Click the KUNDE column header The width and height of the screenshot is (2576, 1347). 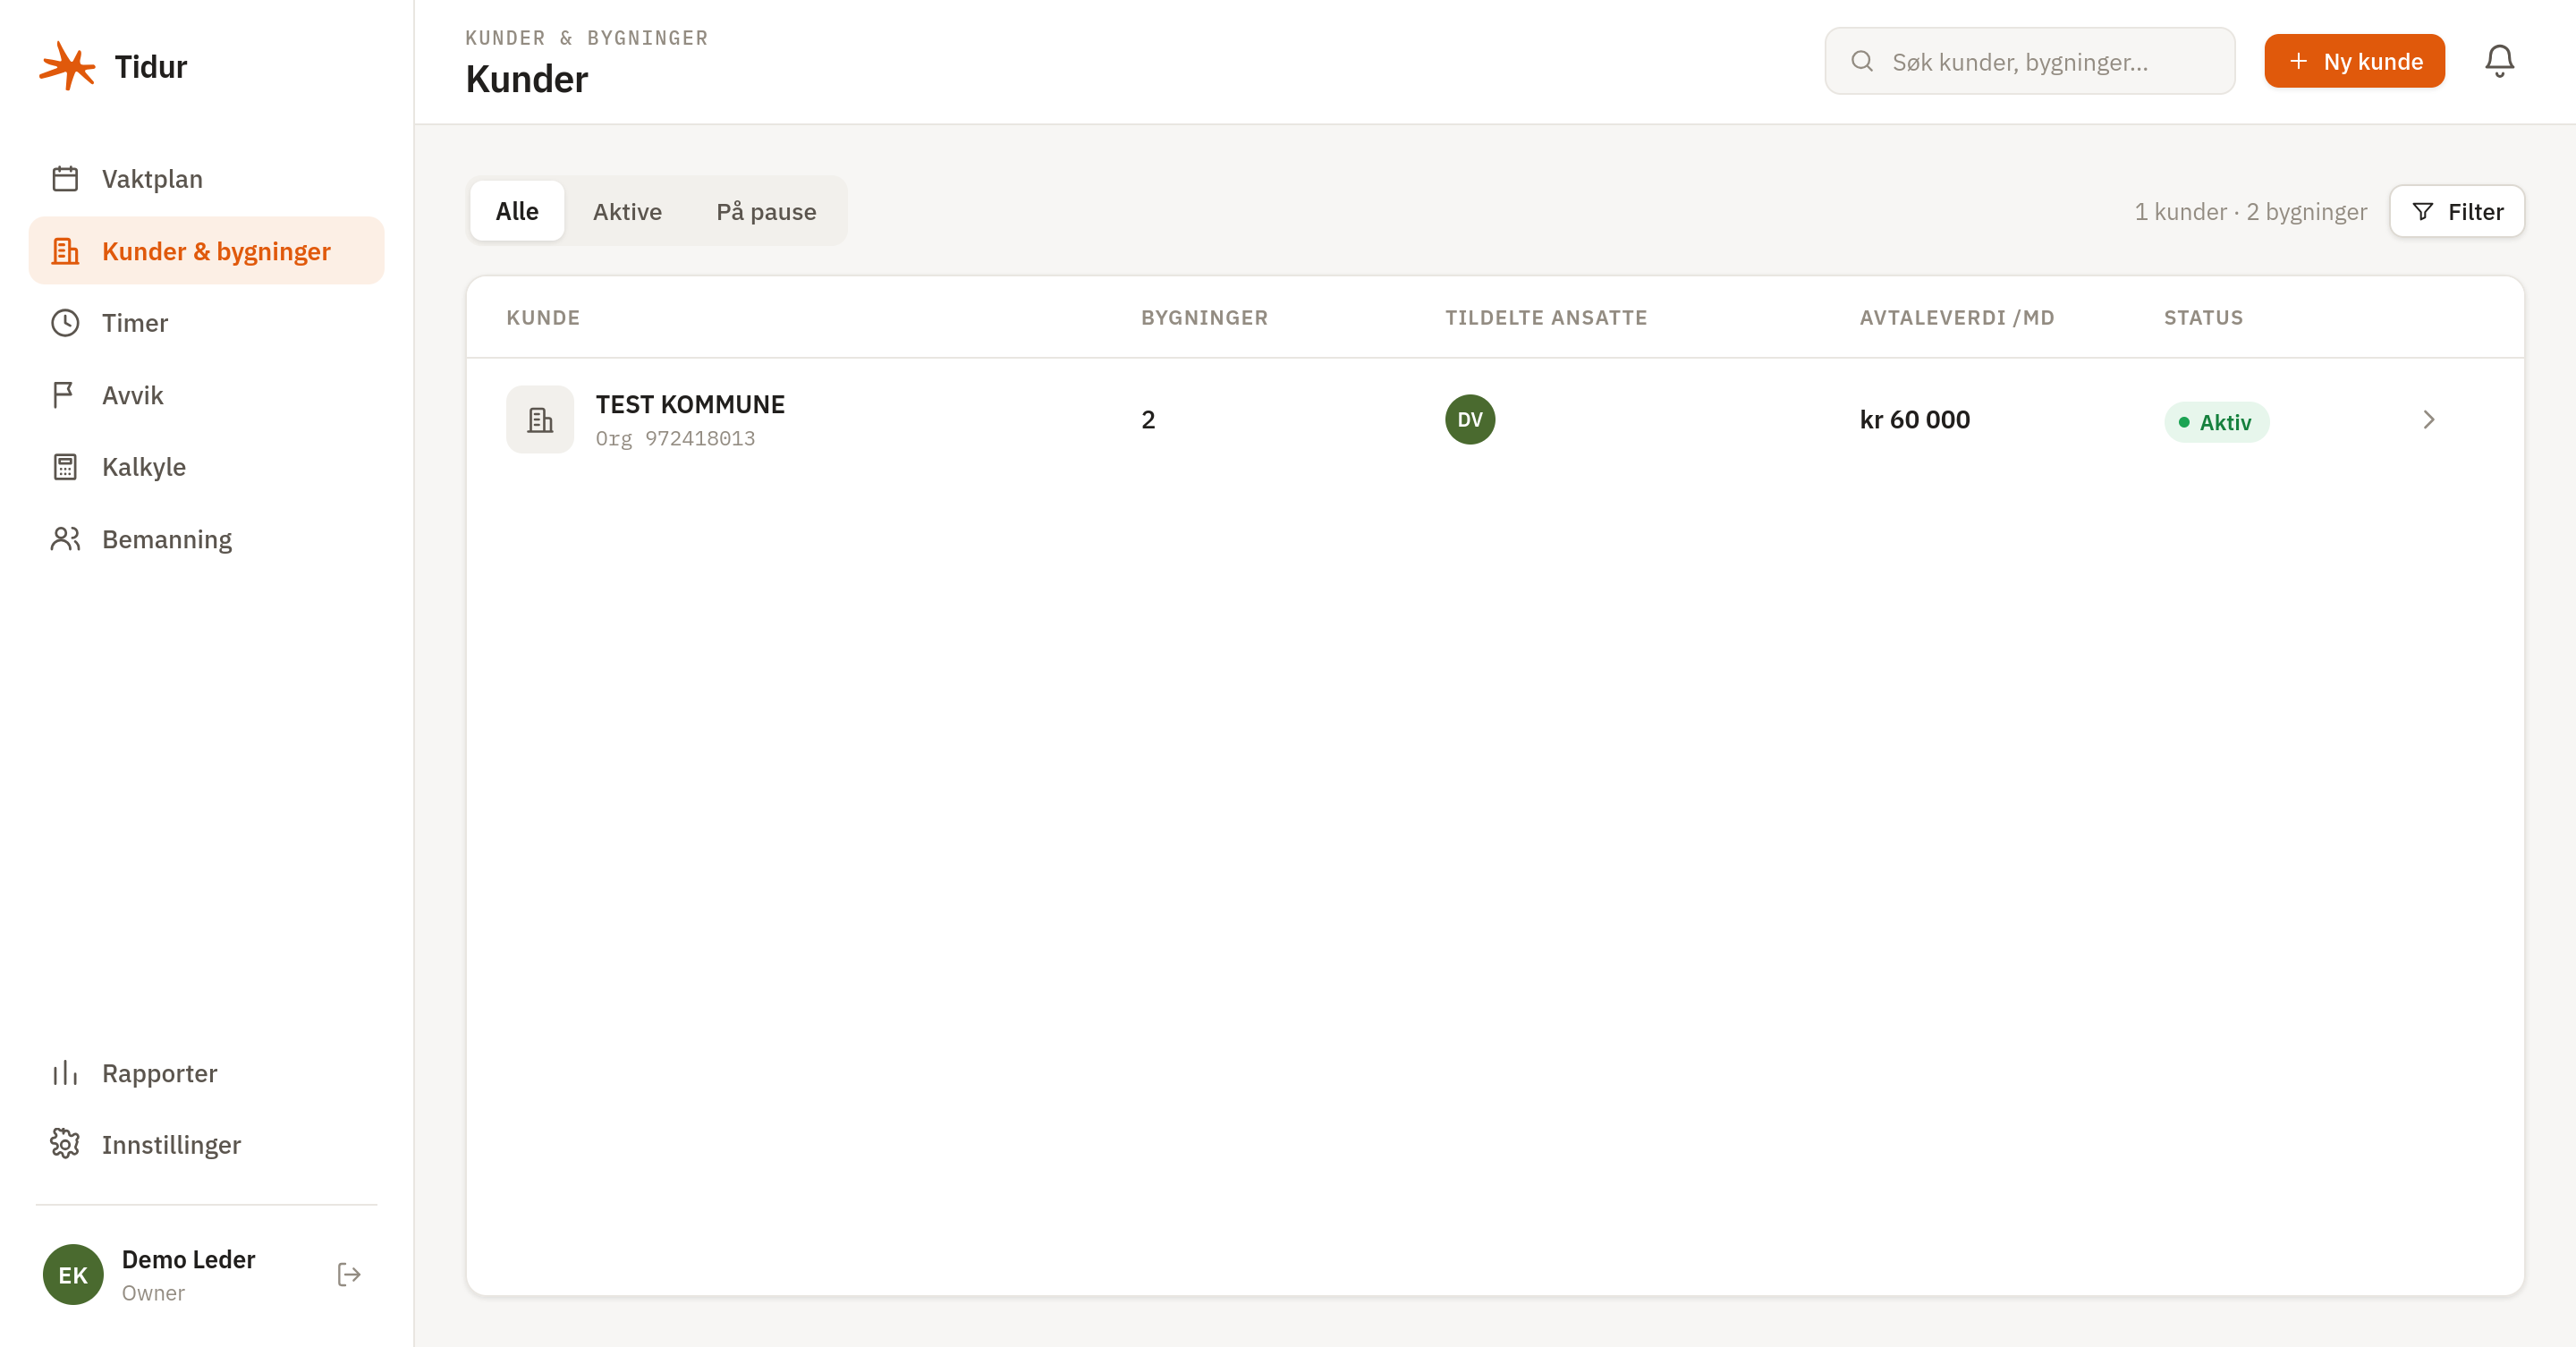(543, 318)
